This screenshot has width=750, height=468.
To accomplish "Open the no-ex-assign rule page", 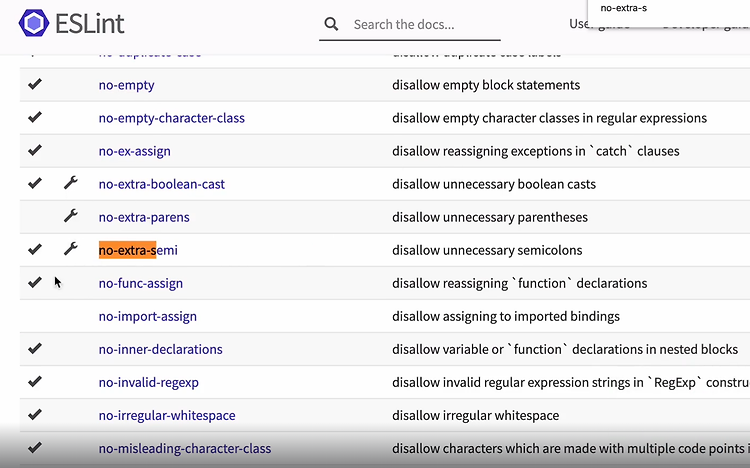I will coord(134,151).
